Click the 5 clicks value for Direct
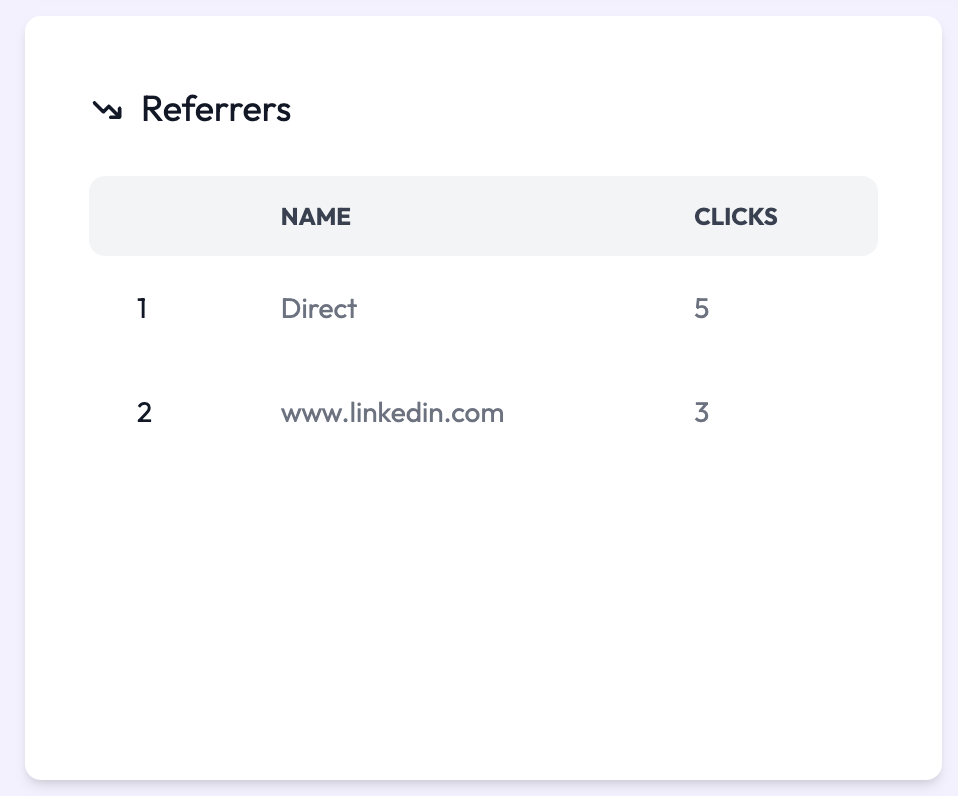Screen dimensions: 958x796 click(701, 309)
